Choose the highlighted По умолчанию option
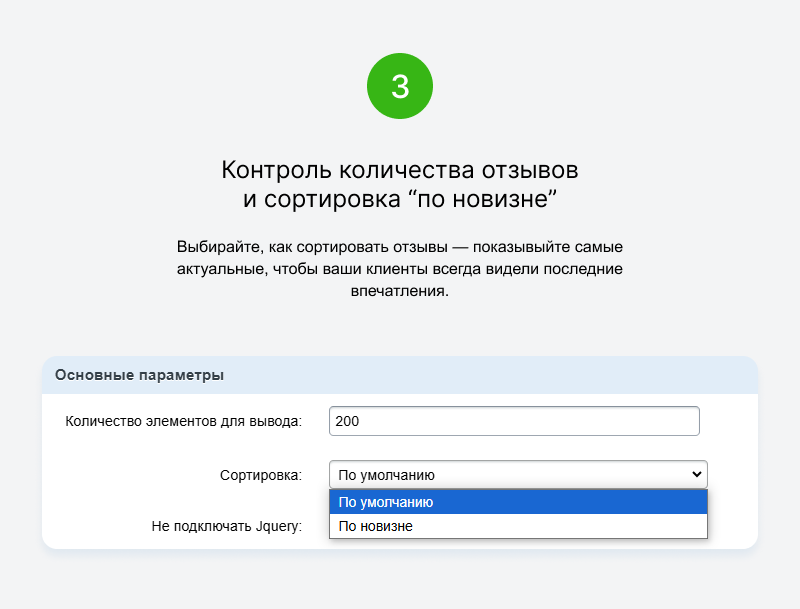Screen dimensions: 800x609 click(518, 502)
